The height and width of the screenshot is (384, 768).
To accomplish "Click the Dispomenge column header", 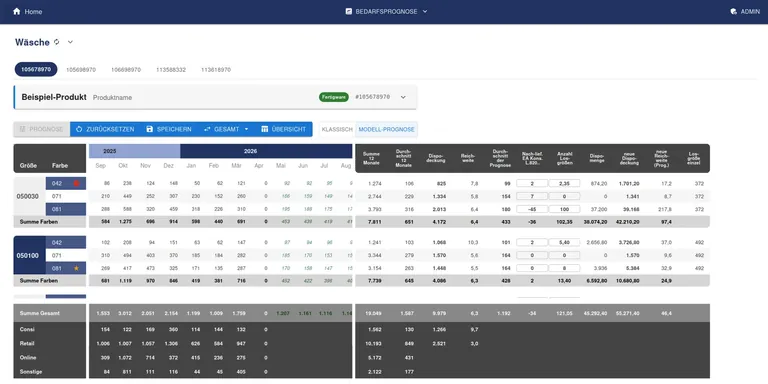I will (596, 158).
